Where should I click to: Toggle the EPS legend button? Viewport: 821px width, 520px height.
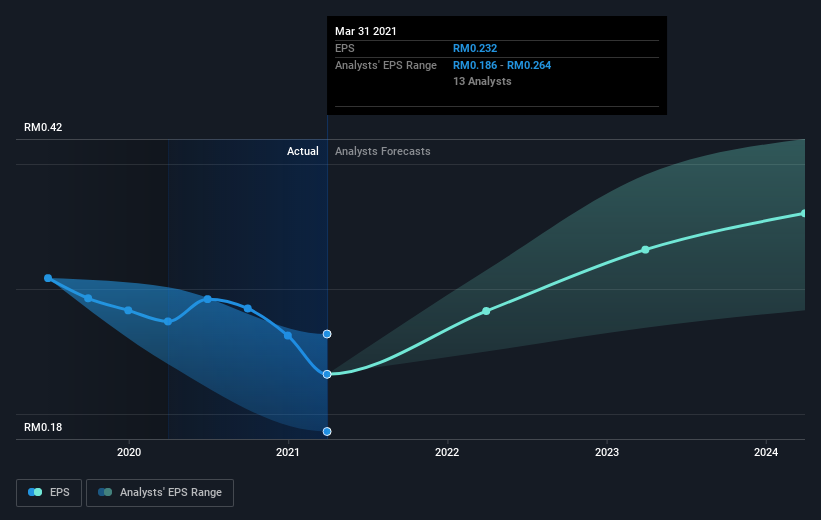(49, 493)
